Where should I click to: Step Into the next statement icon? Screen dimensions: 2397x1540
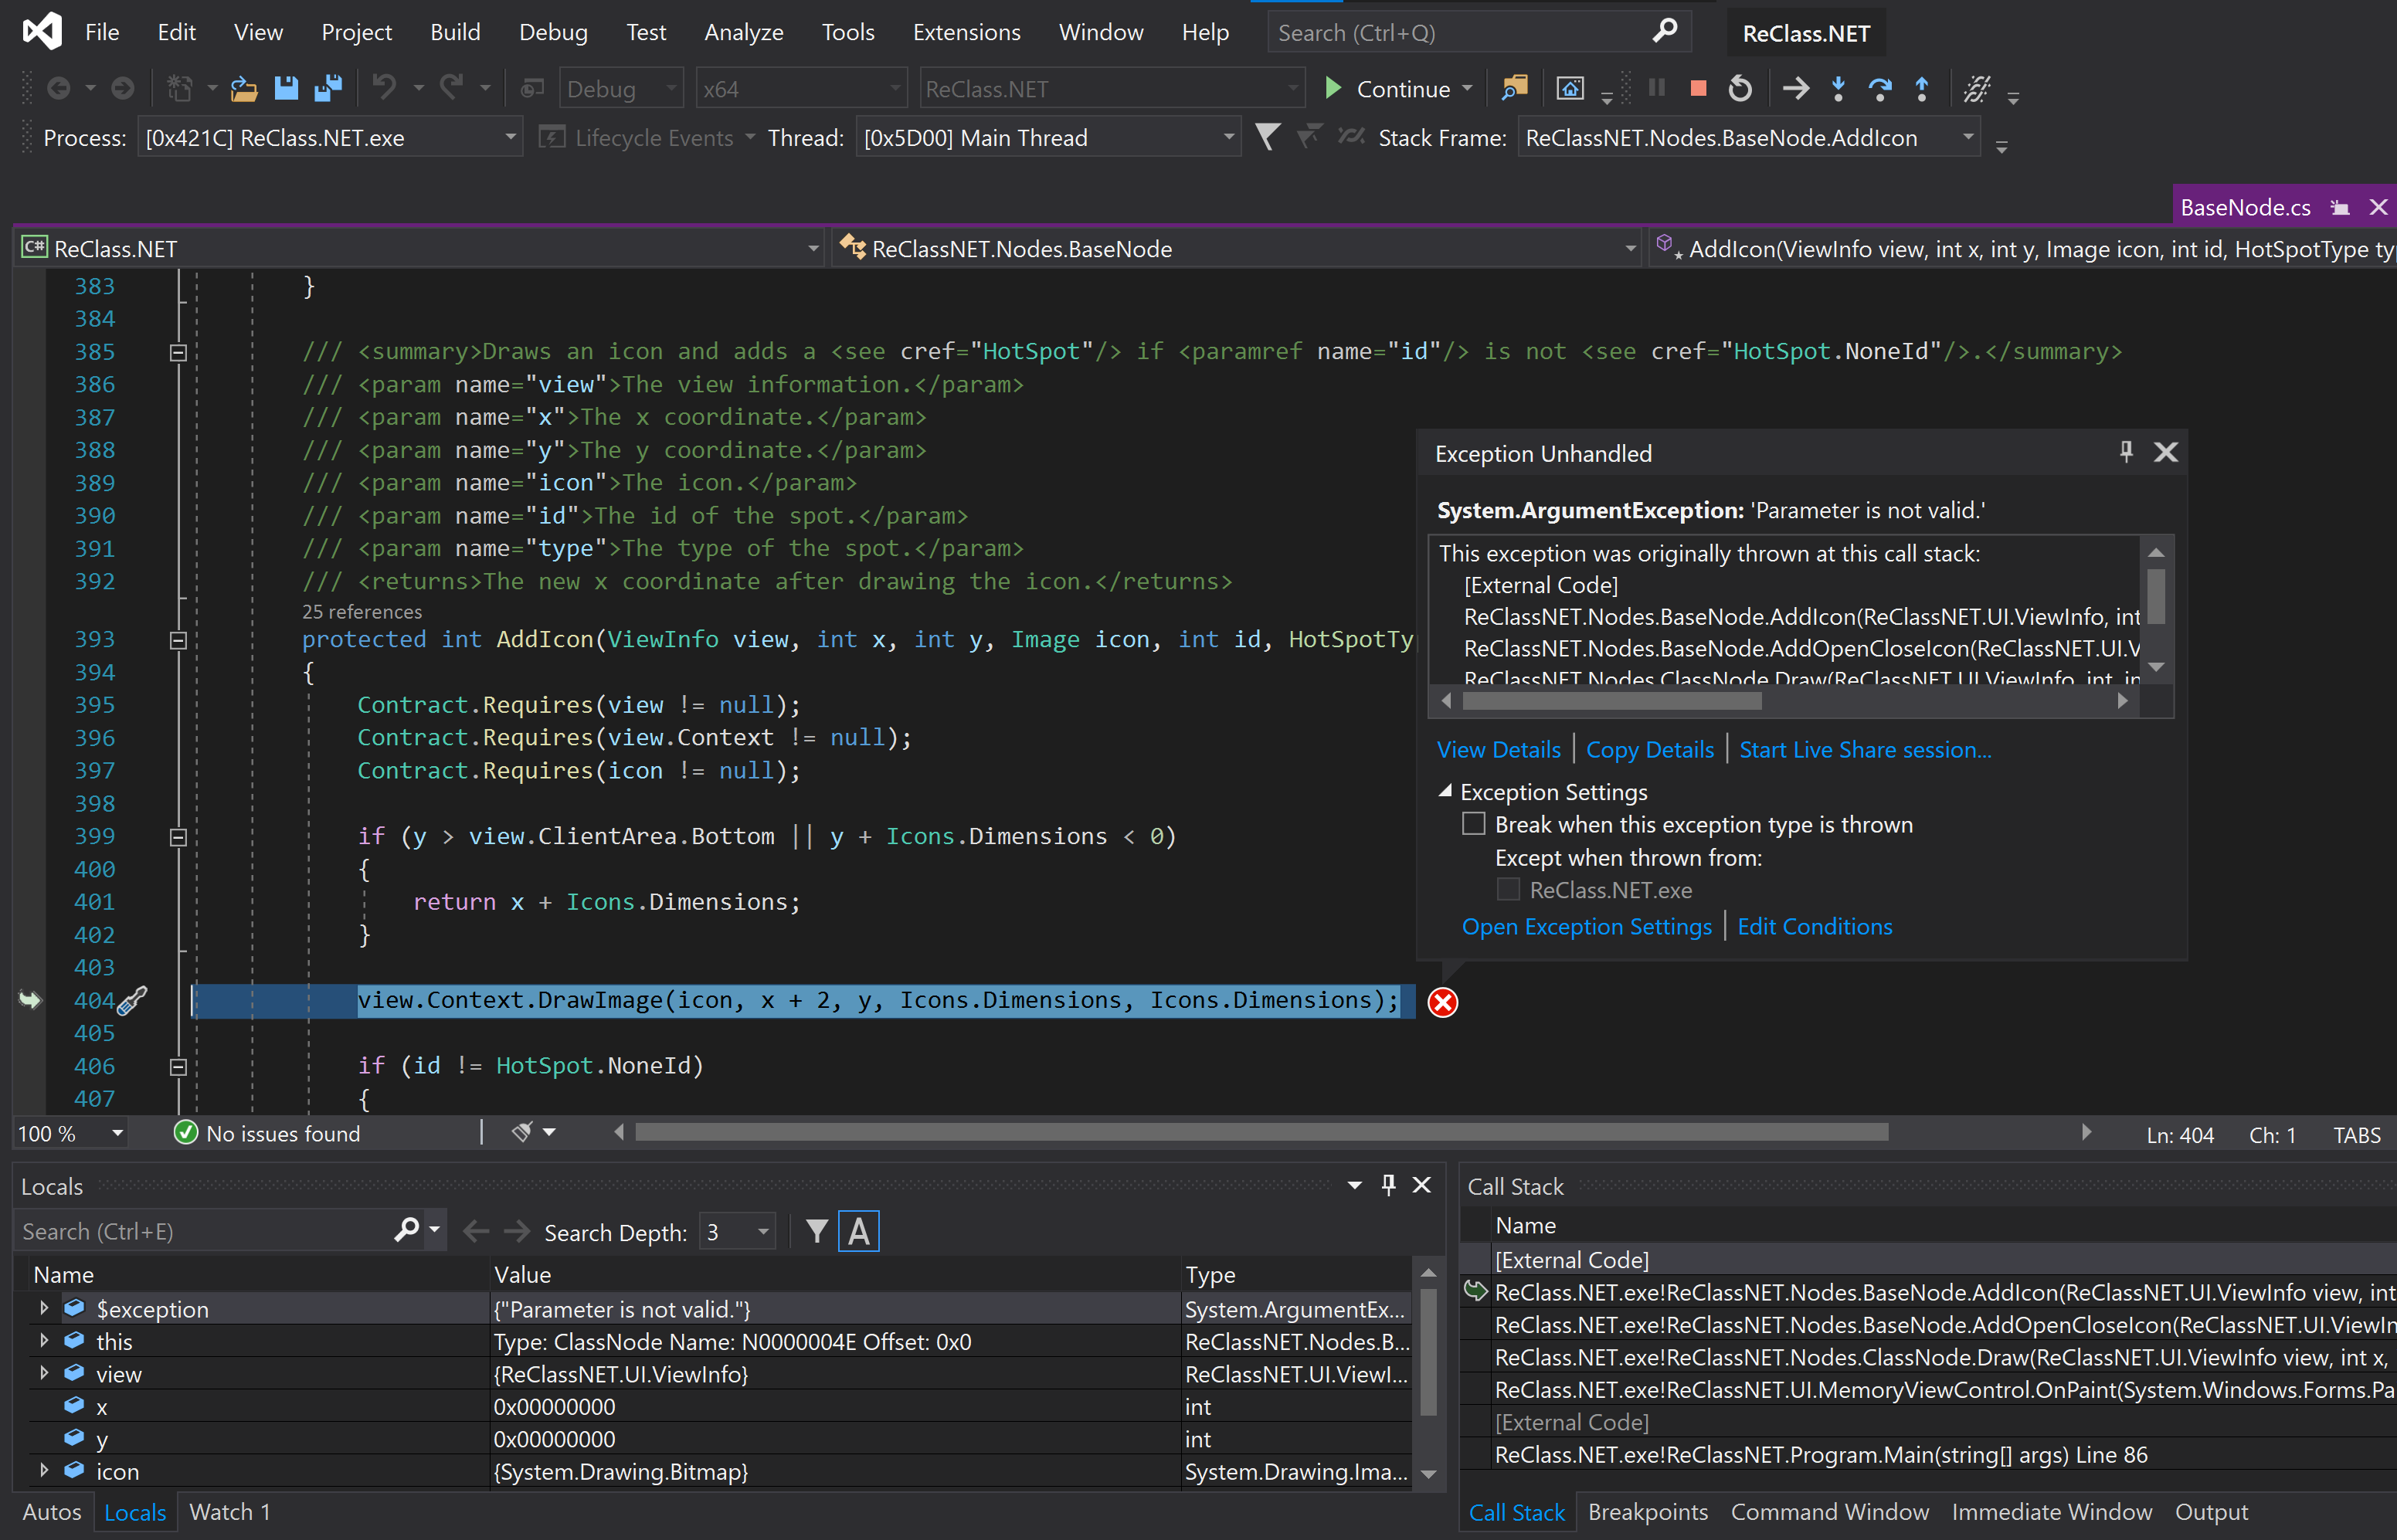[1838, 88]
